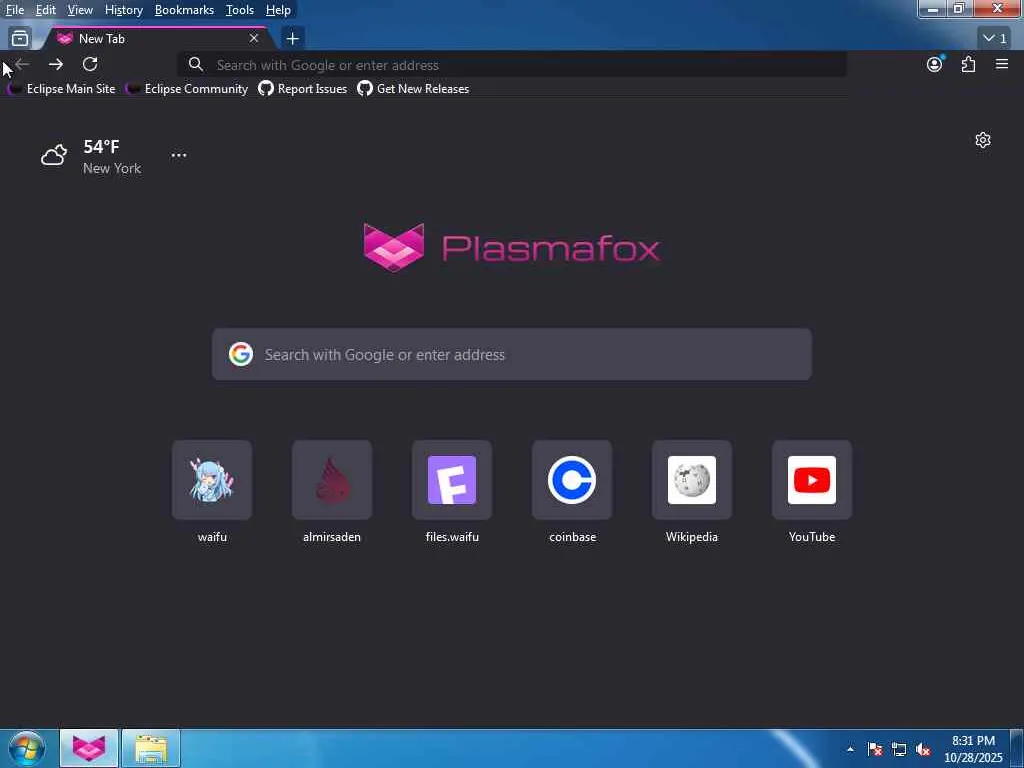Close the New Tab tab

pyautogui.click(x=254, y=39)
